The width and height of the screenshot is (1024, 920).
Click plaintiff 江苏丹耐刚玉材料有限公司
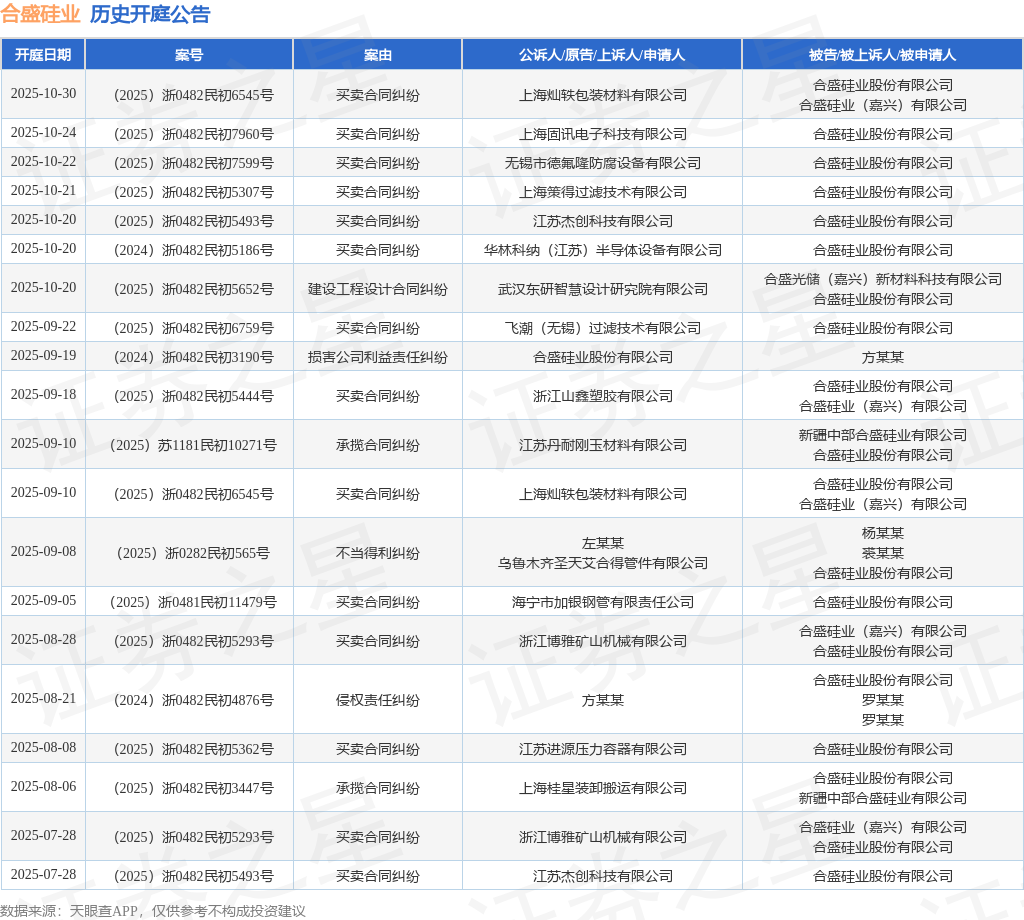point(602,445)
